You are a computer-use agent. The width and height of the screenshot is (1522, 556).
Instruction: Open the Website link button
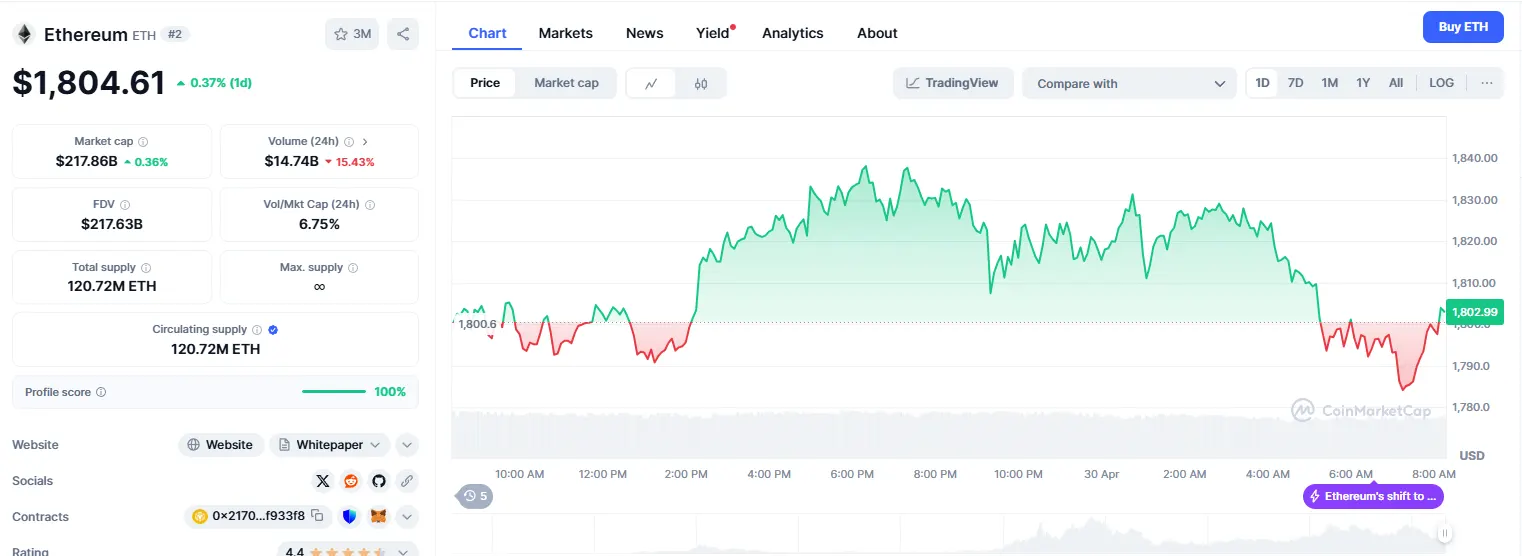(221, 445)
